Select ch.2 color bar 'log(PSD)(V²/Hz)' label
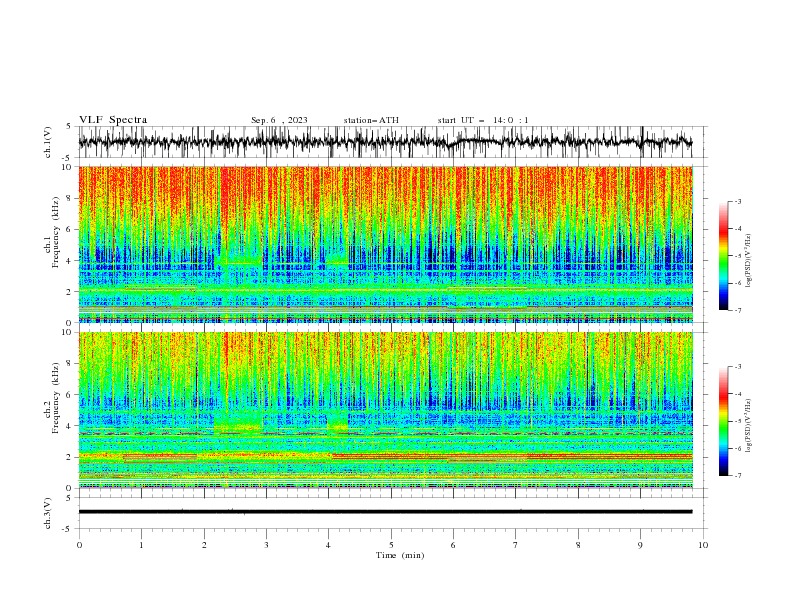Screen dimensions: 792x612 click(749, 425)
